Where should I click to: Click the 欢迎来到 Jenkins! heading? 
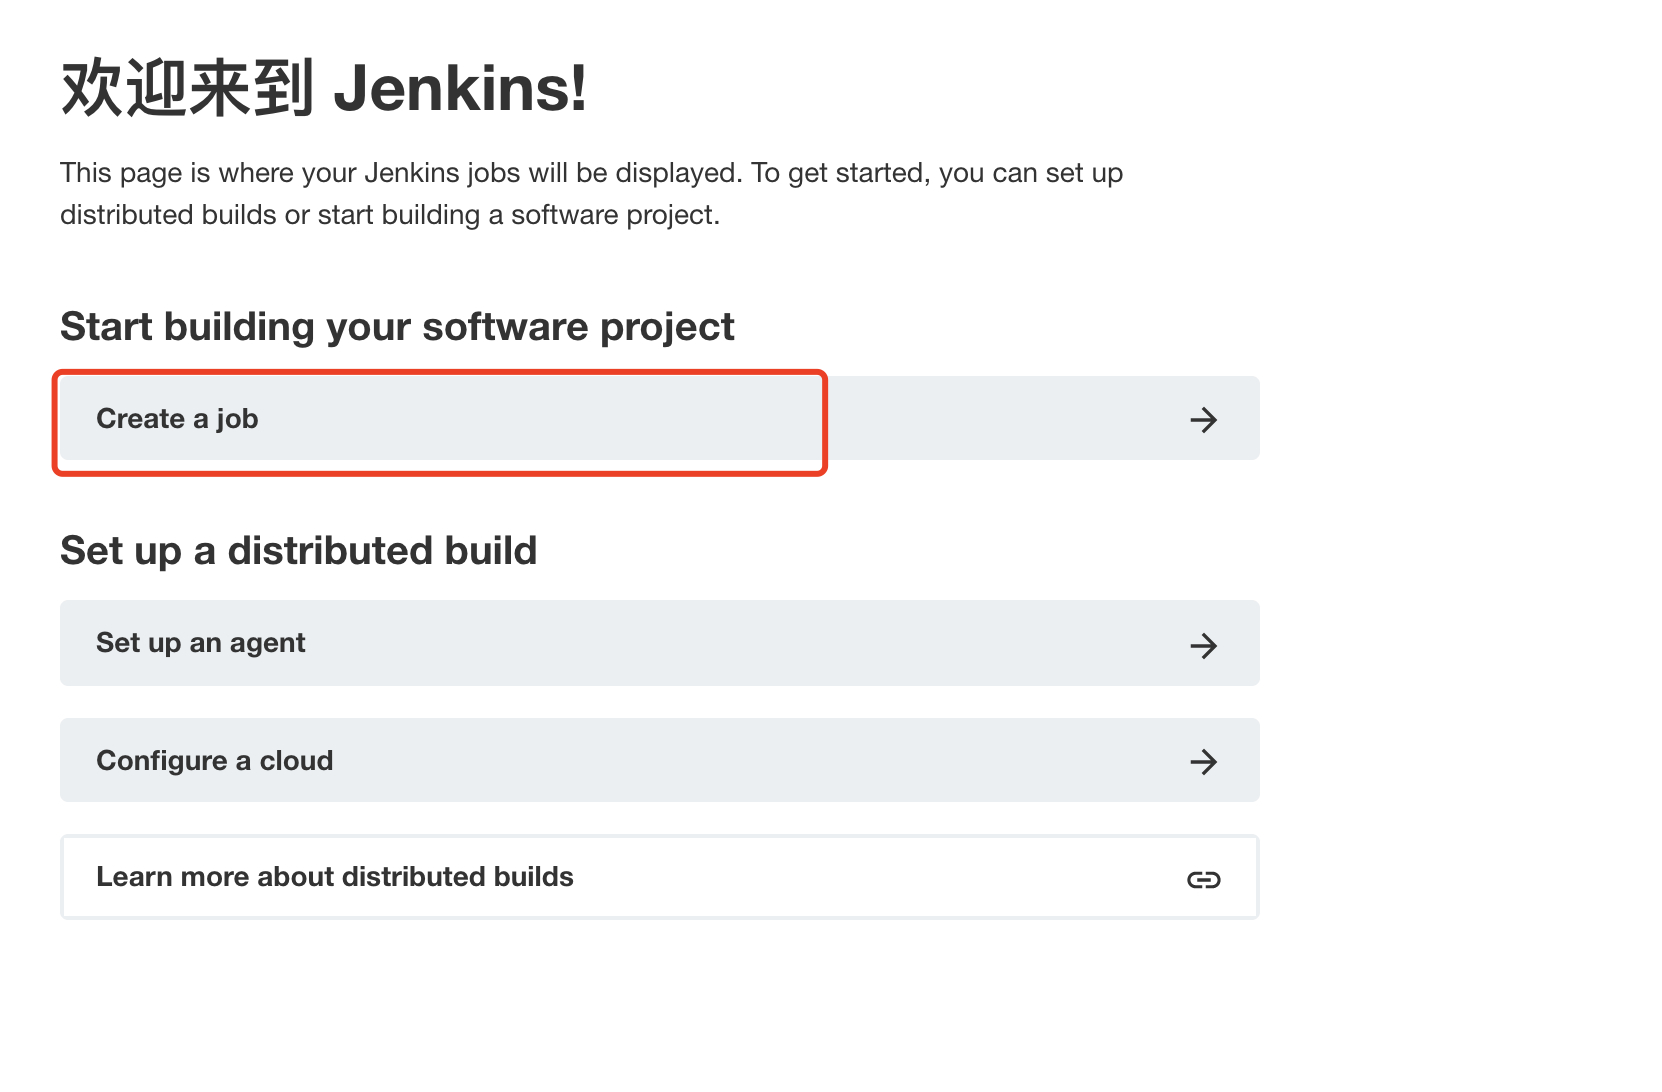tap(324, 88)
